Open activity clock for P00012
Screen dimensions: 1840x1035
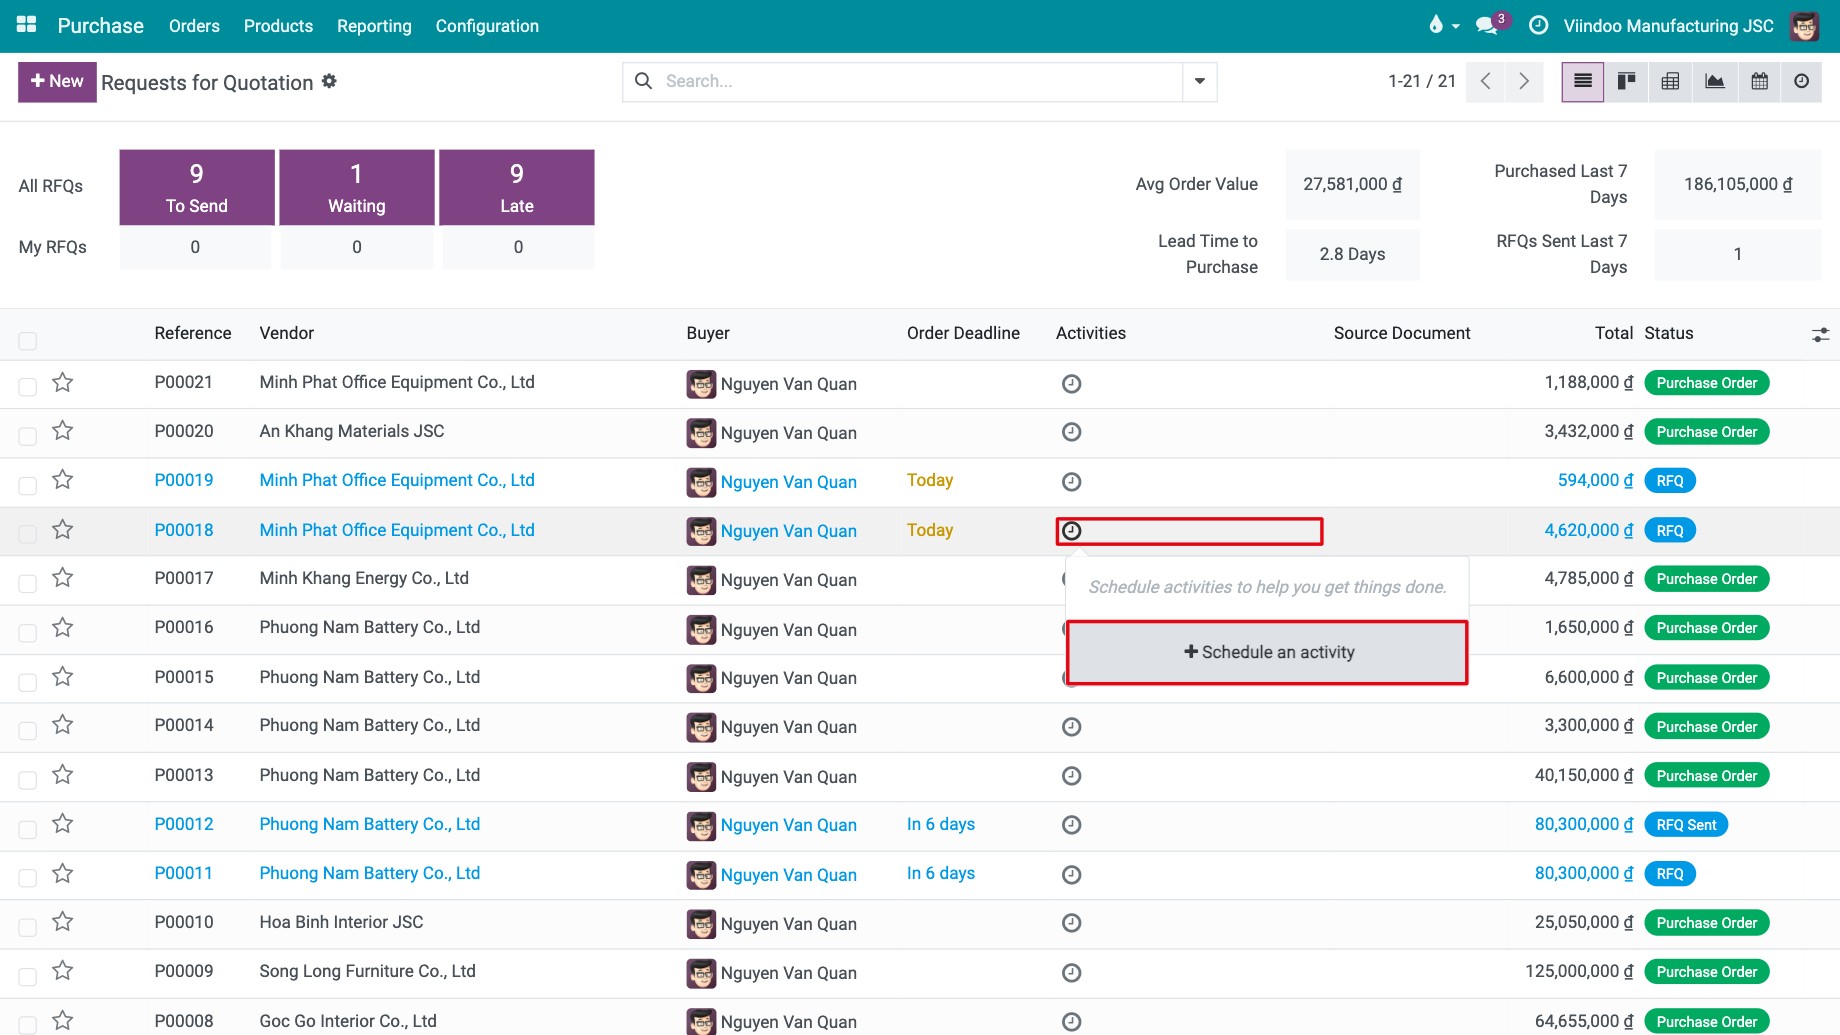pyautogui.click(x=1071, y=825)
